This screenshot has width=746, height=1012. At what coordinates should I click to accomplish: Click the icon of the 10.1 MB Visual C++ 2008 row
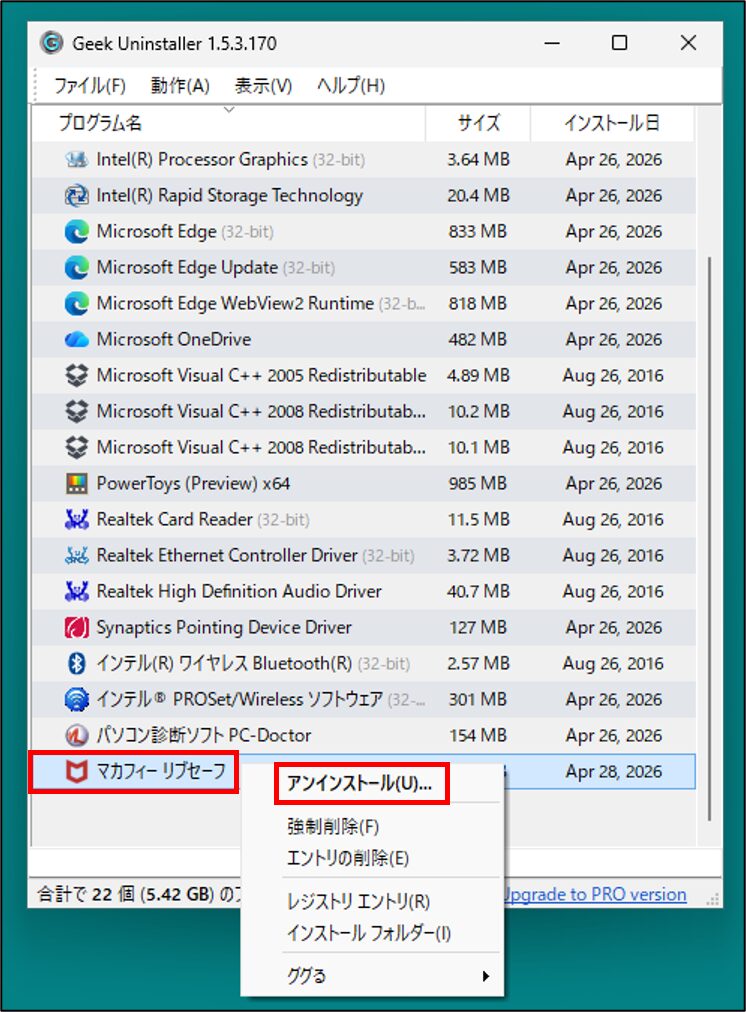[77, 447]
